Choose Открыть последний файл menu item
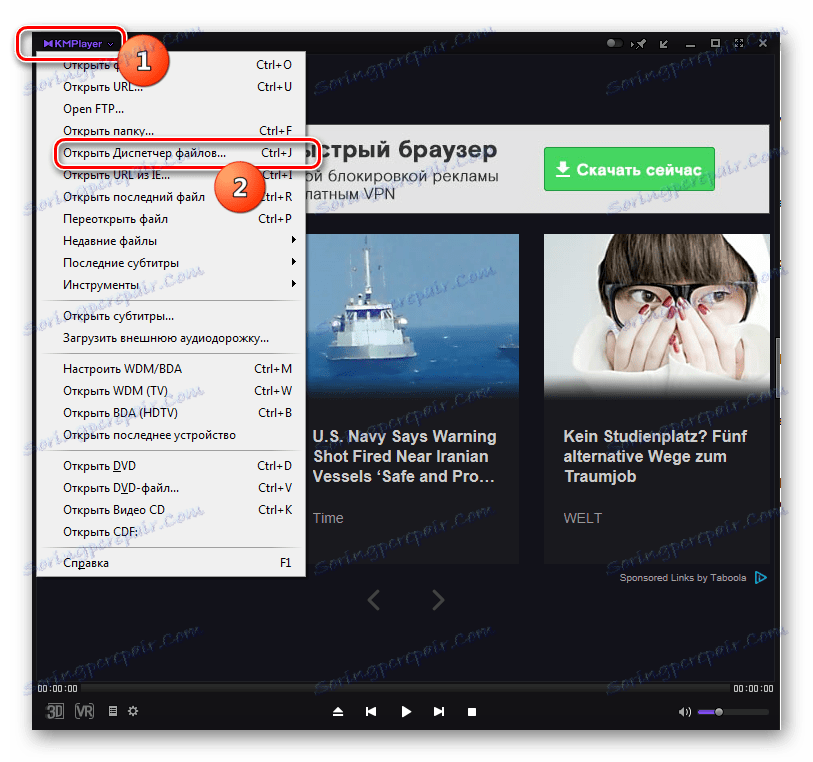This screenshot has width=813, height=762. pyautogui.click(x=172, y=197)
